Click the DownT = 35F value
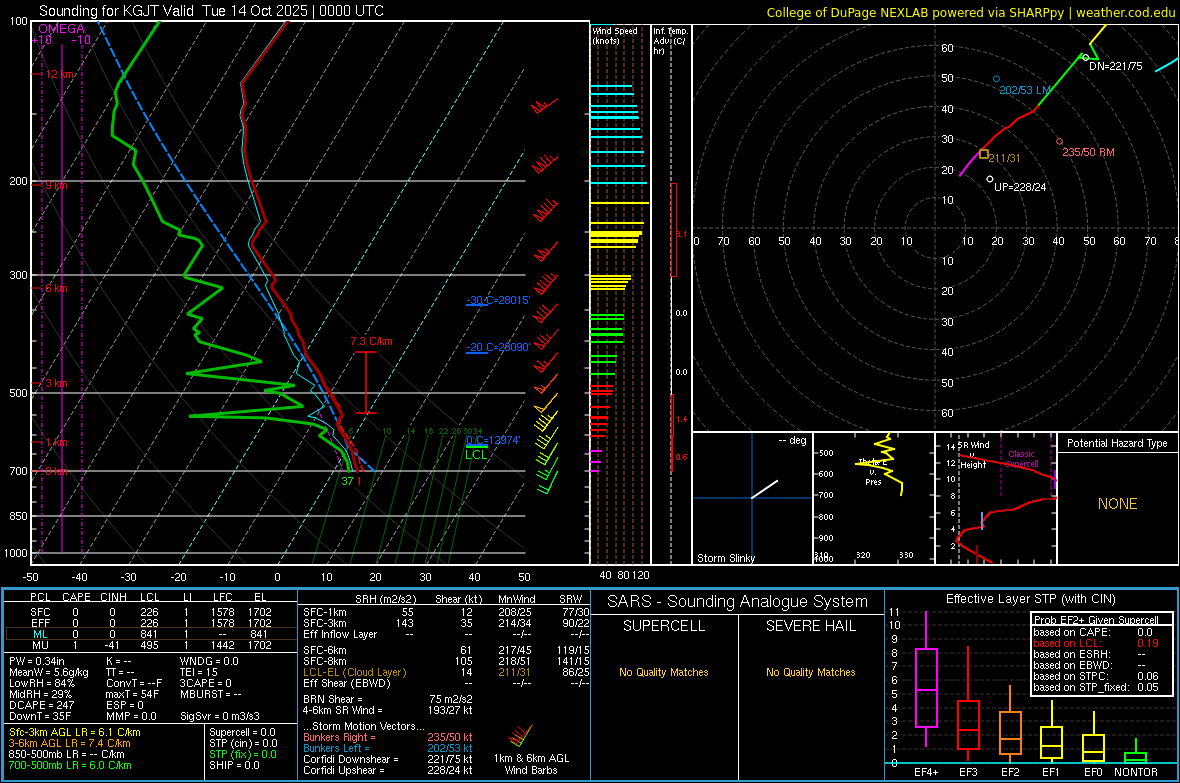Viewport: 1180px width, 783px height. 39,717
